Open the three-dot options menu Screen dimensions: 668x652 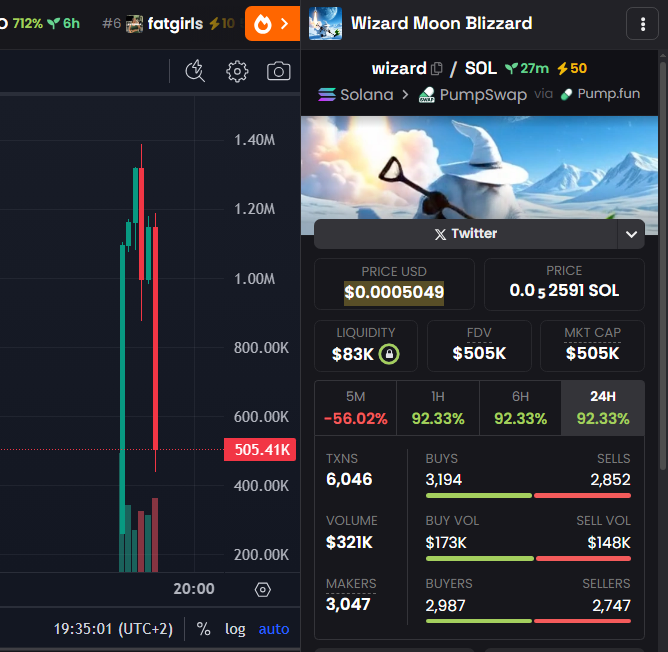[x=642, y=24]
